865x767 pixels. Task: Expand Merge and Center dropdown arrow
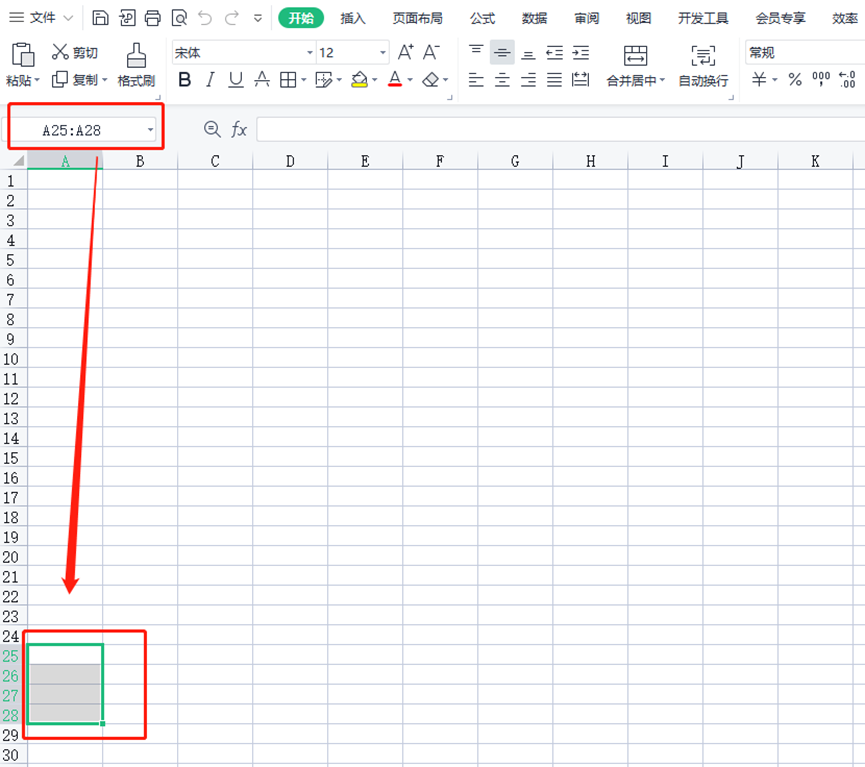pyautogui.click(x=663, y=80)
